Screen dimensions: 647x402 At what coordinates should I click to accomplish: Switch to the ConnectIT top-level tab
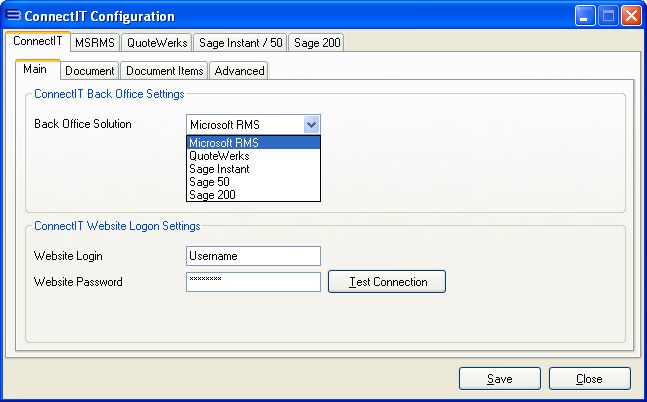pyautogui.click(x=38, y=41)
